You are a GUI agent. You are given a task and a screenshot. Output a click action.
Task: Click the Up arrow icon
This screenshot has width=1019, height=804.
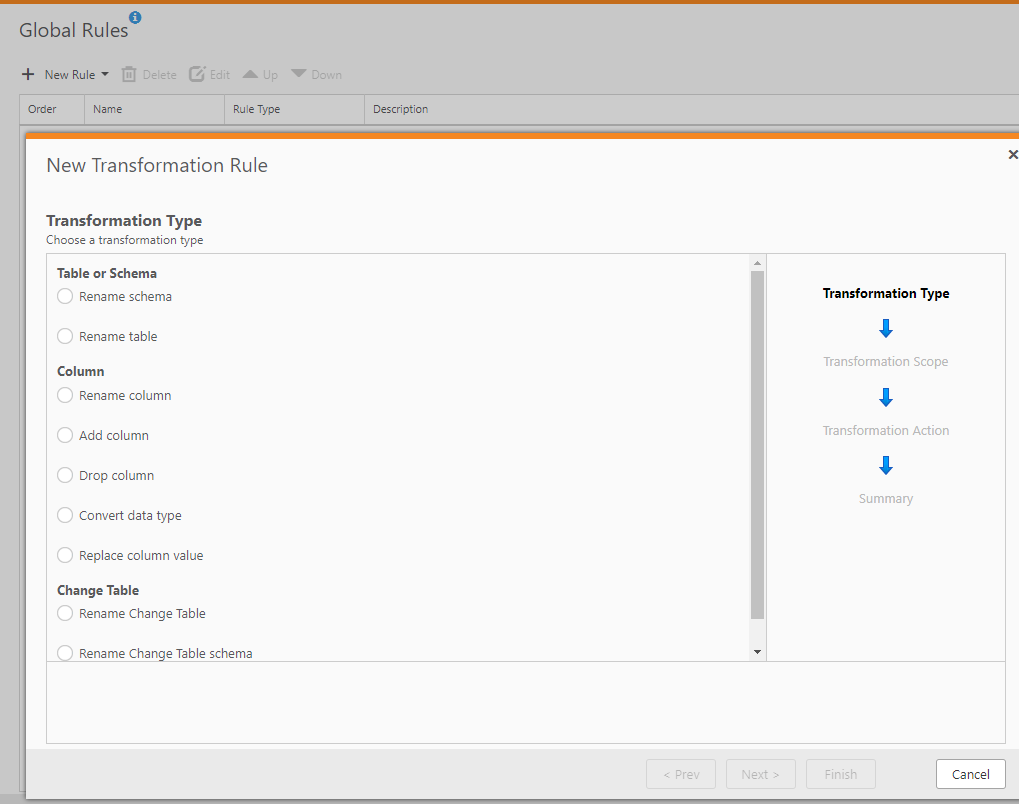[x=250, y=75]
